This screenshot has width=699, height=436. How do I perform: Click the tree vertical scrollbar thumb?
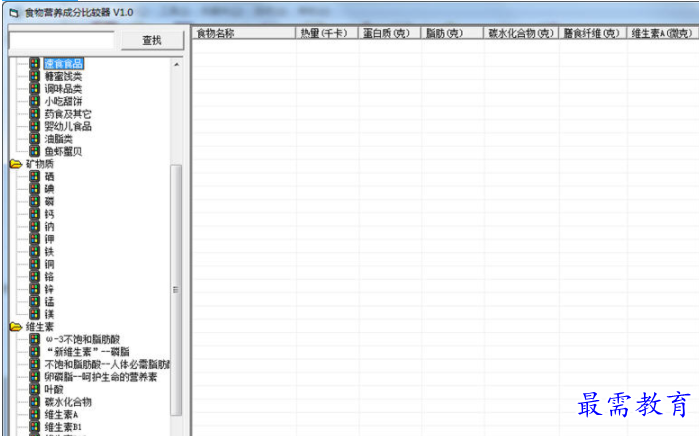pos(177,290)
